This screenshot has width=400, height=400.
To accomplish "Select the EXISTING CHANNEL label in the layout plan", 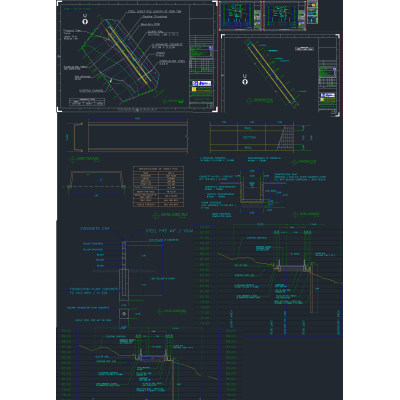I will [x=91, y=90].
